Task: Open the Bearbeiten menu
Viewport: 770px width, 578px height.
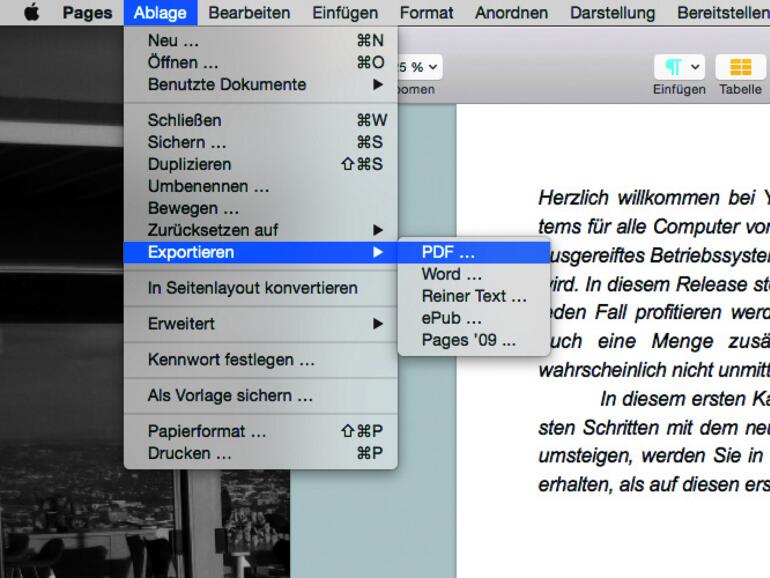Action: 249,13
